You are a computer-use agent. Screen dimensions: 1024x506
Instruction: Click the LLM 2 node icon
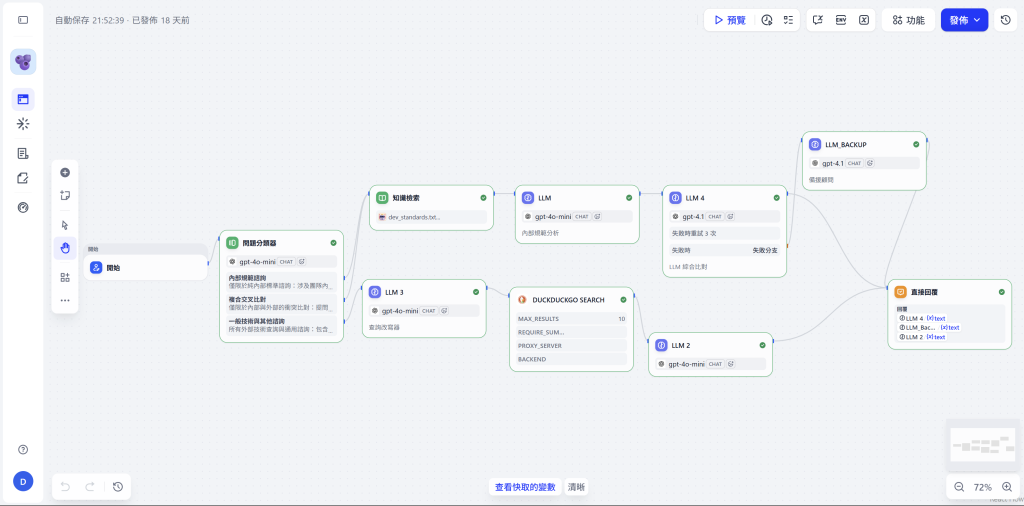(661, 345)
